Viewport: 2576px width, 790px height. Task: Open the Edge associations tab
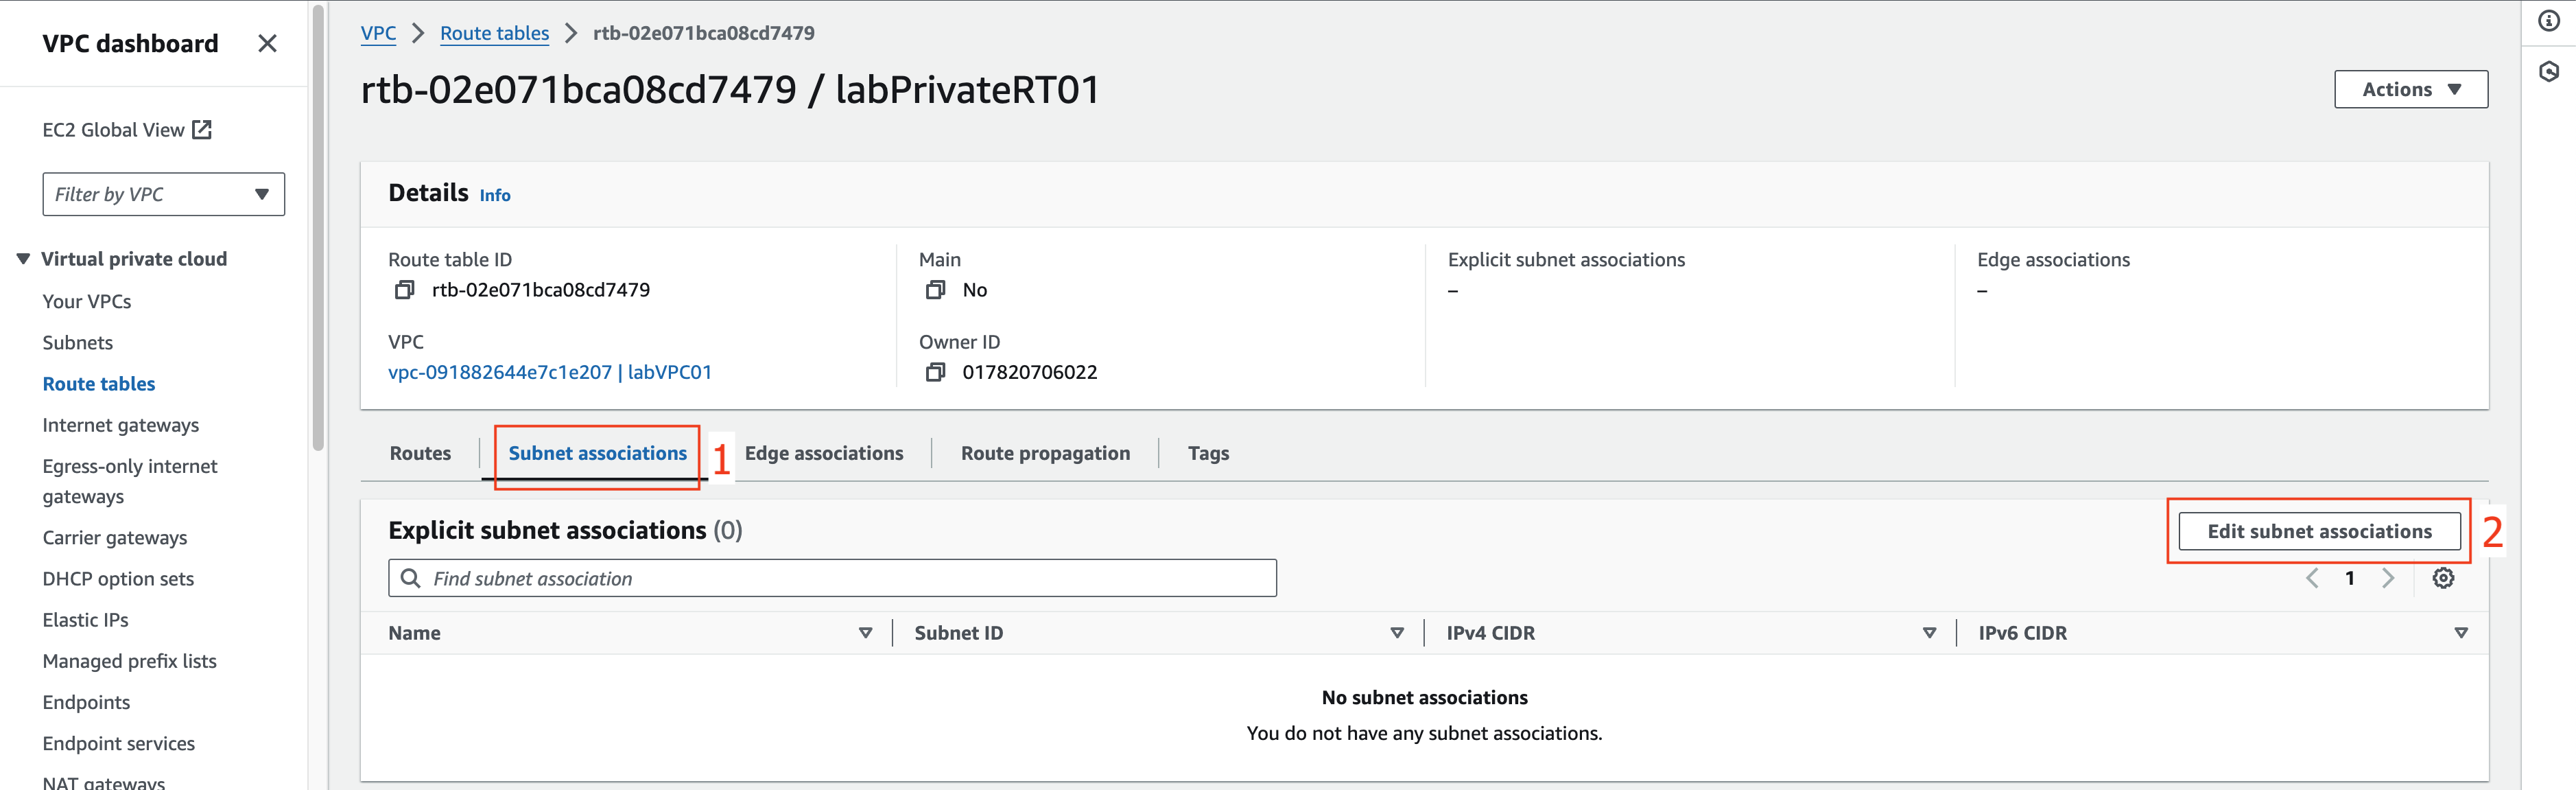[x=824, y=453]
